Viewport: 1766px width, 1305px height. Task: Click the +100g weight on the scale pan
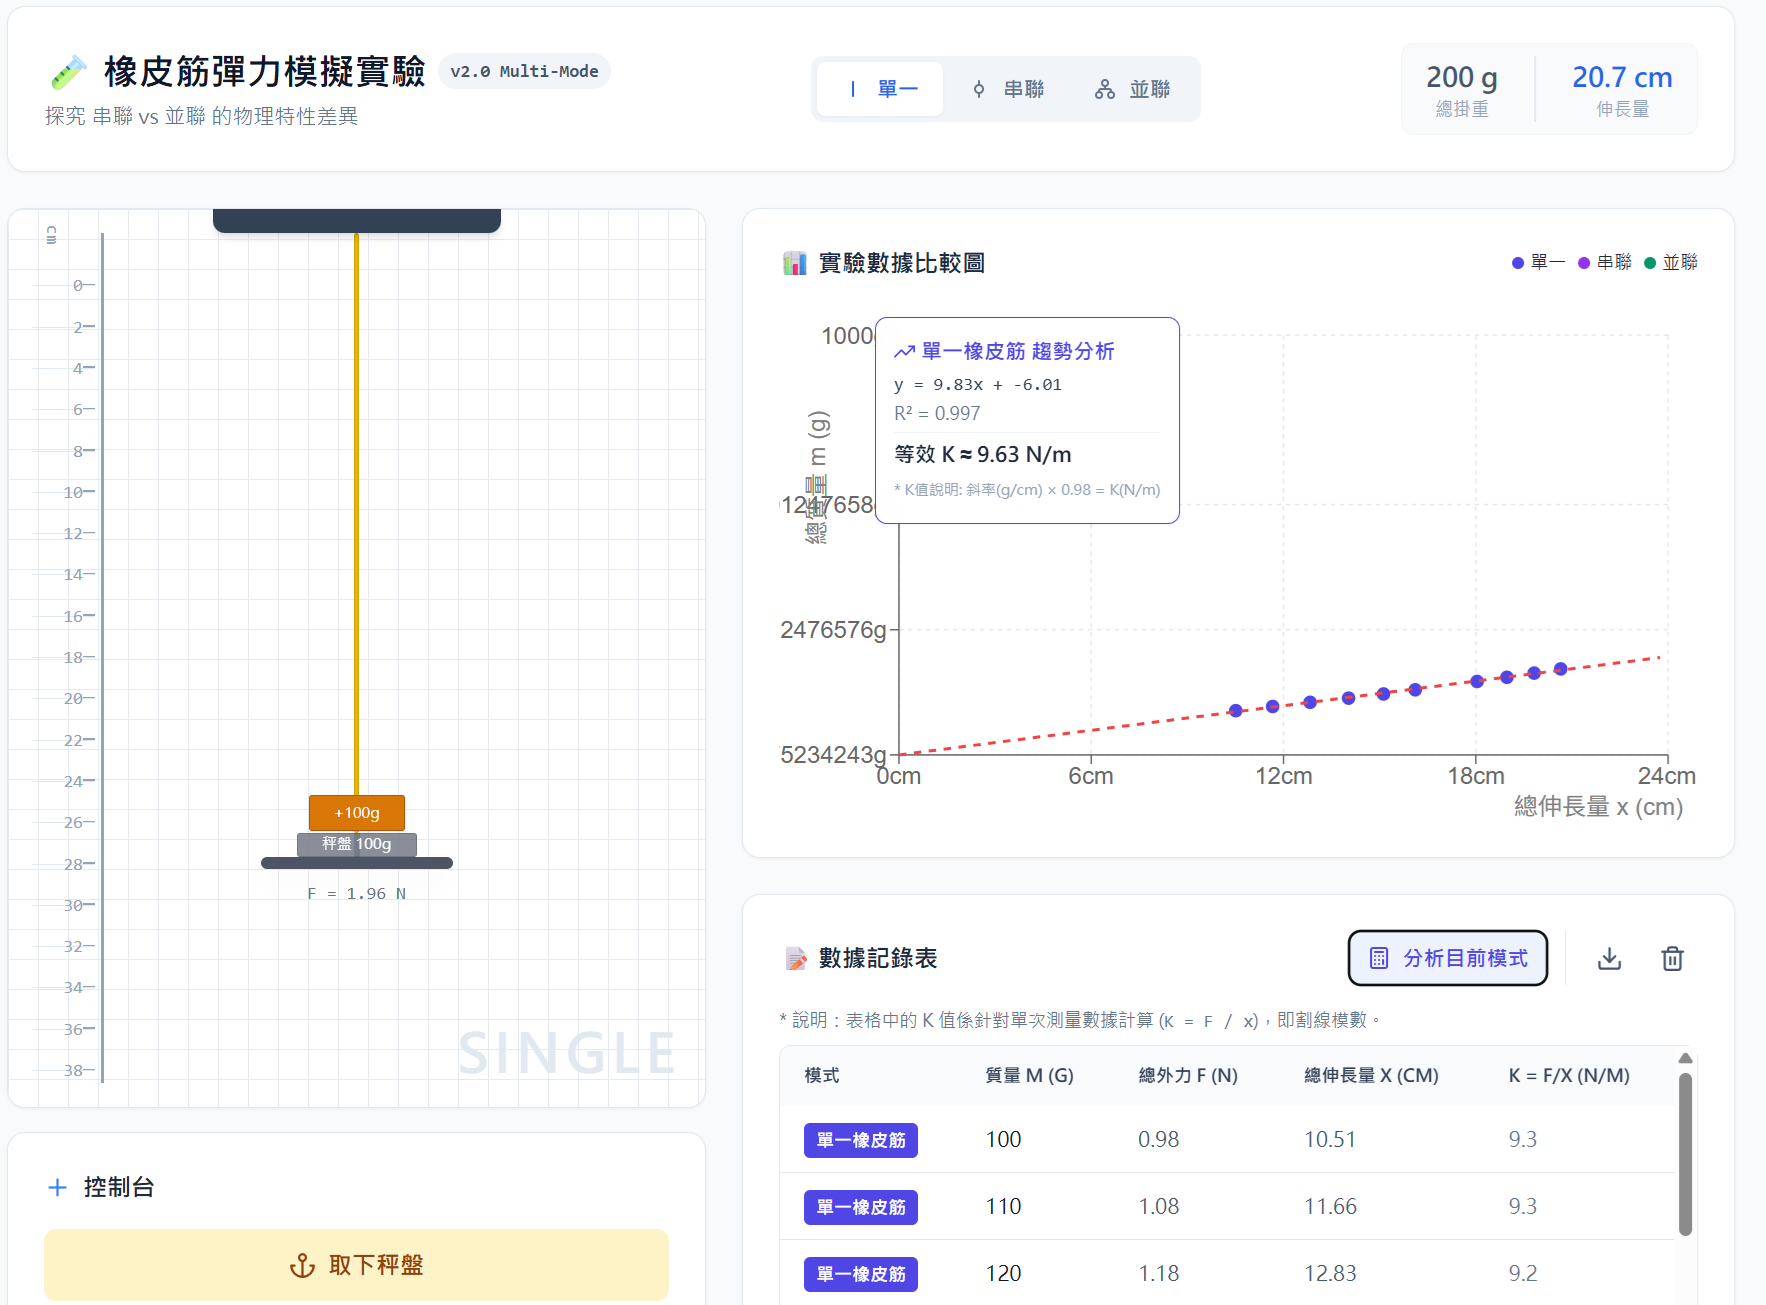pos(356,812)
